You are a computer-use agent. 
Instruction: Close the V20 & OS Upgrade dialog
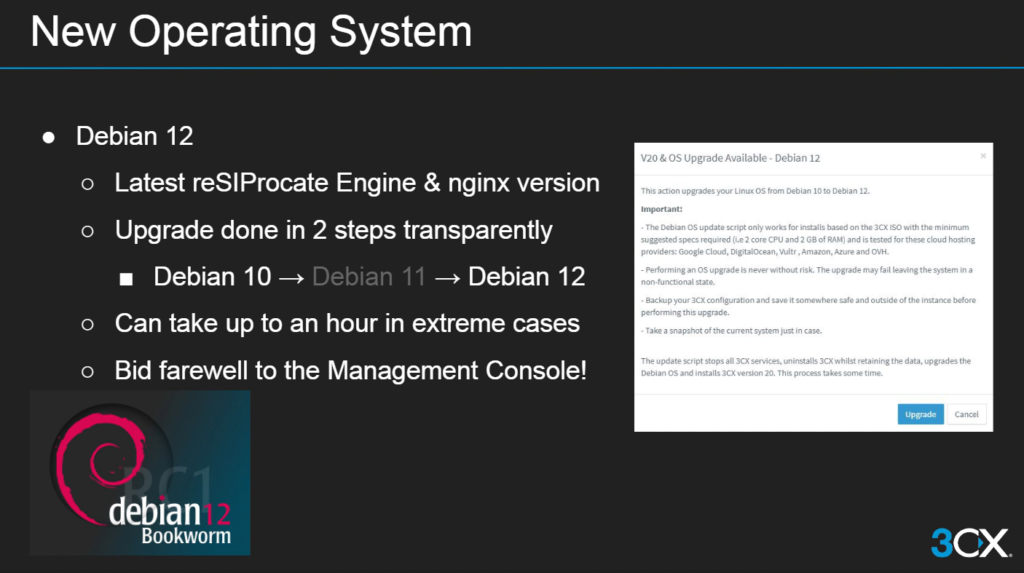pyautogui.click(x=982, y=156)
